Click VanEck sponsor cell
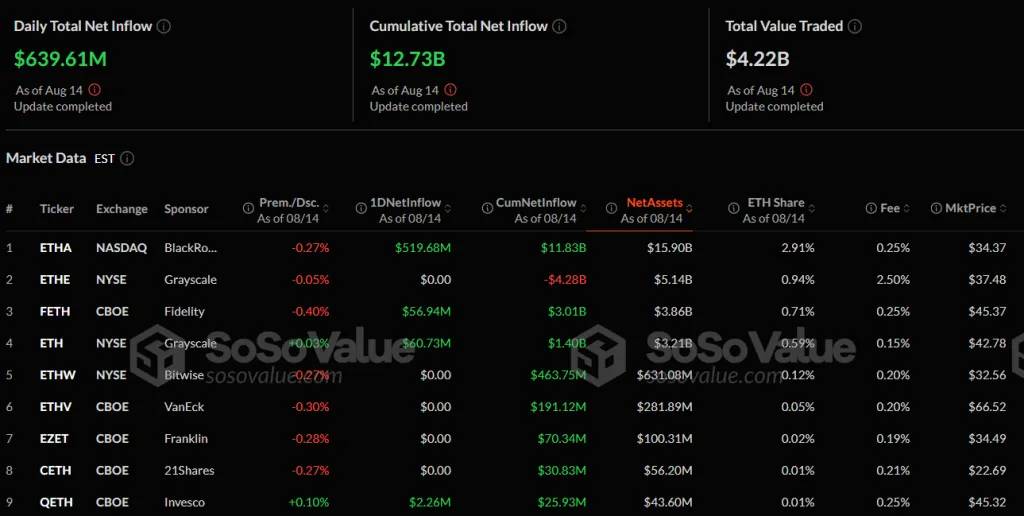 [184, 407]
